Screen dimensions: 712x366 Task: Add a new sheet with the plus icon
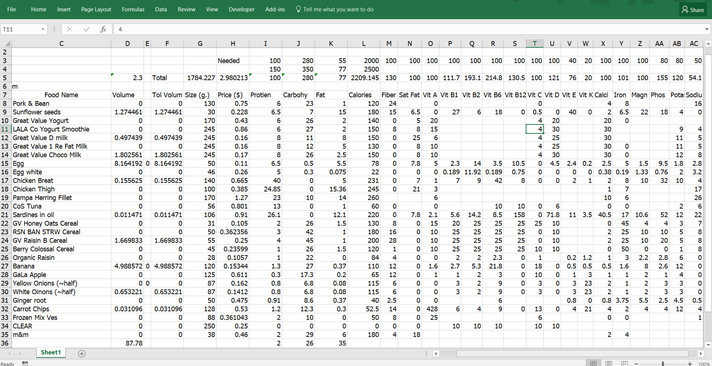point(81,353)
